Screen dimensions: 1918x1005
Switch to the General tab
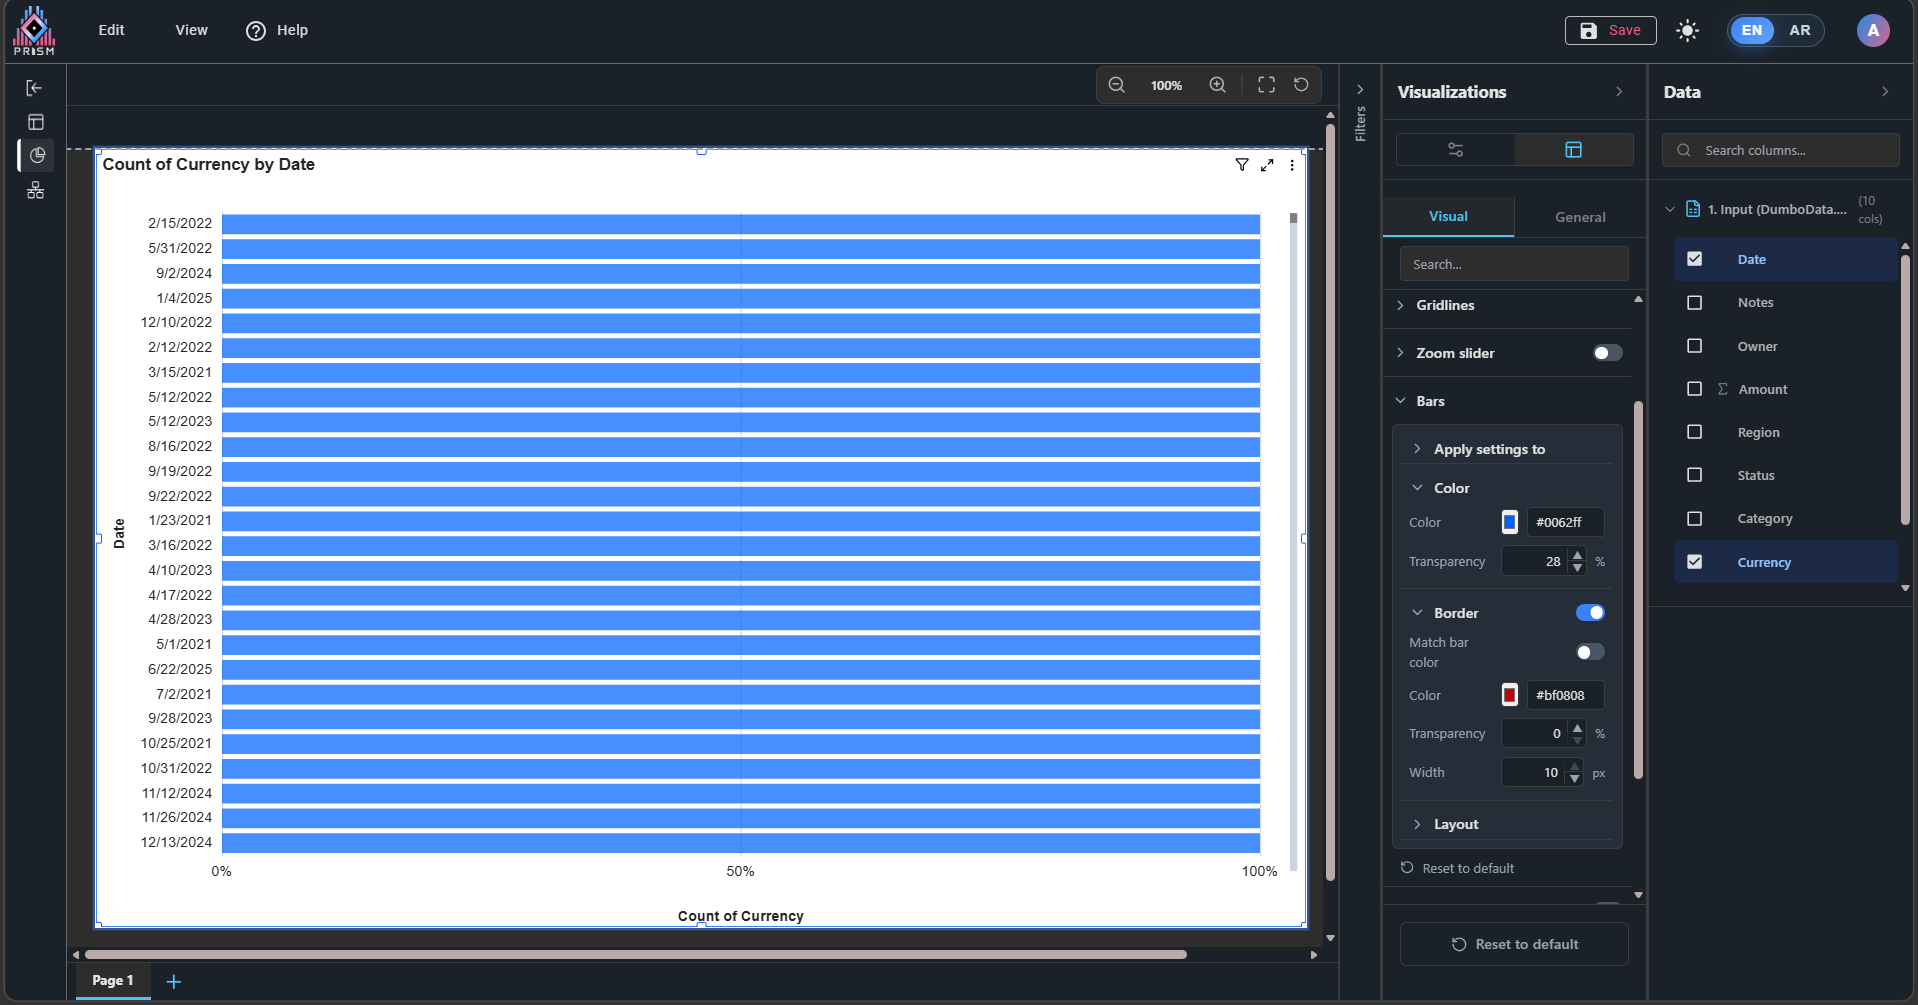pyautogui.click(x=1580, y=217)
